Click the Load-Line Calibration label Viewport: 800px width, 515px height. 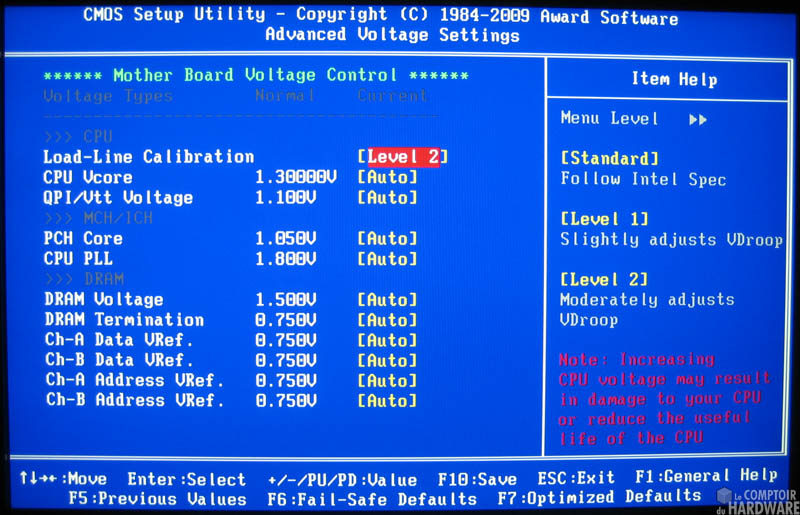pos(148,157)
